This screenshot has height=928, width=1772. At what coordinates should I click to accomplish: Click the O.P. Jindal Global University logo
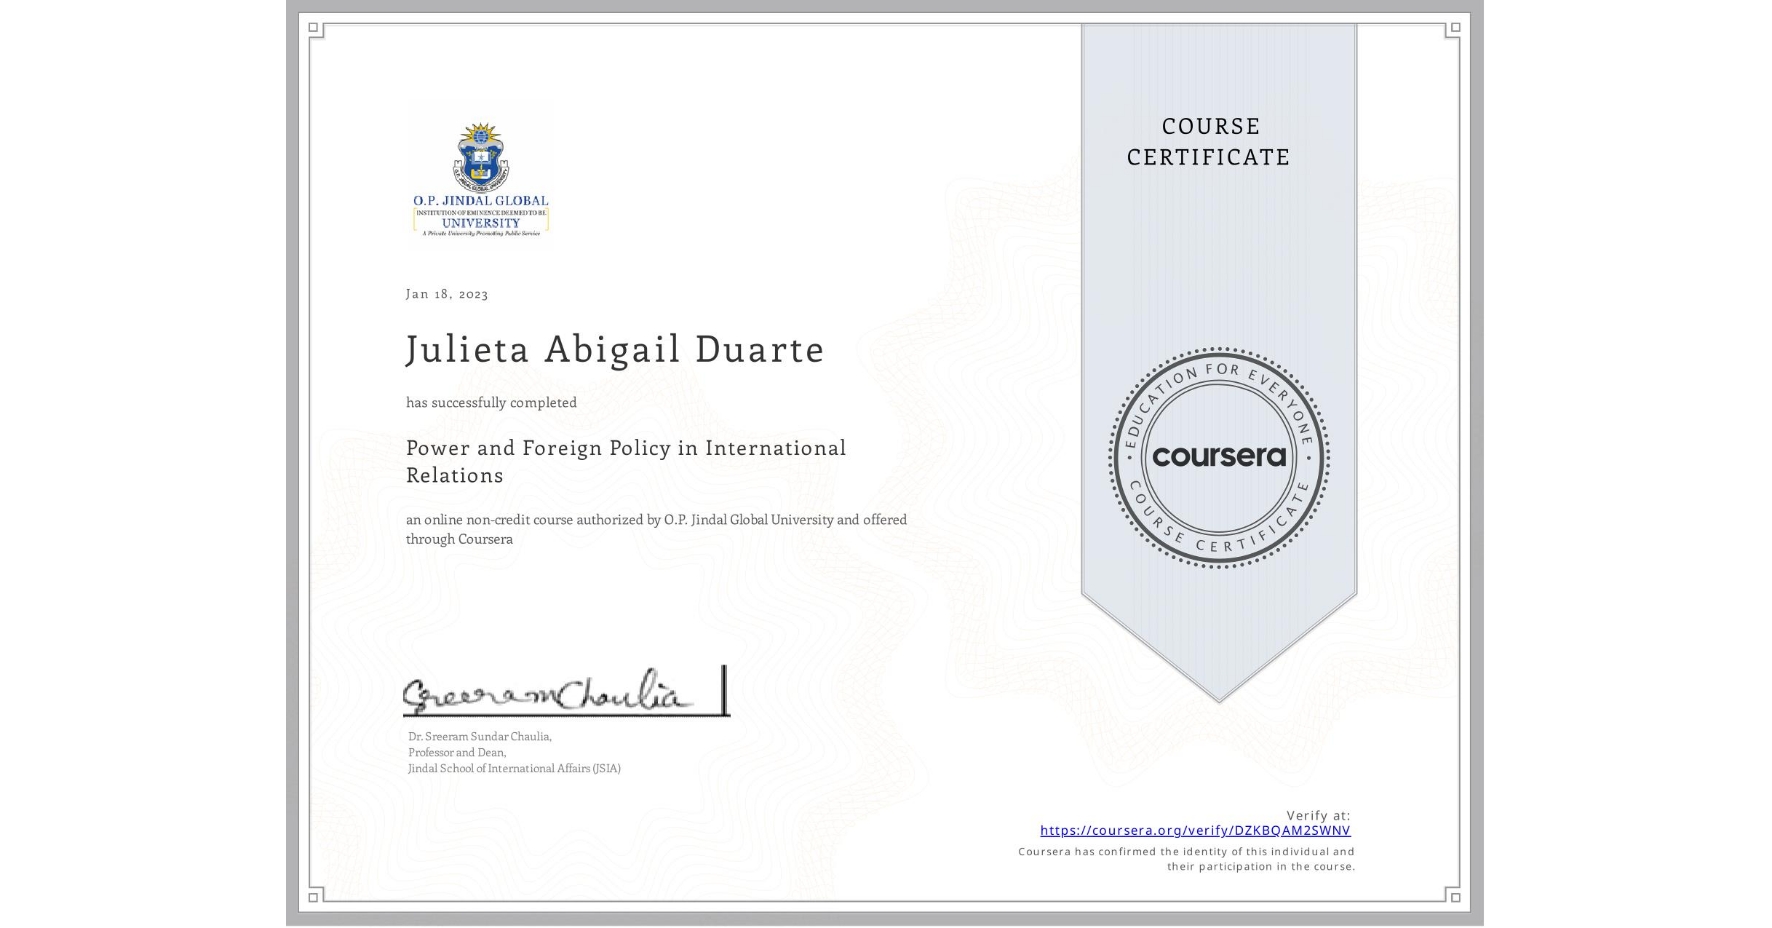click(480, 174)
